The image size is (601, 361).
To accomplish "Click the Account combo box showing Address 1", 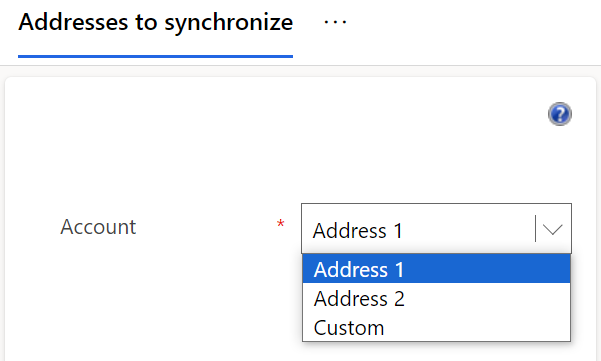I will pyautogui.click(x=436, y=228).
